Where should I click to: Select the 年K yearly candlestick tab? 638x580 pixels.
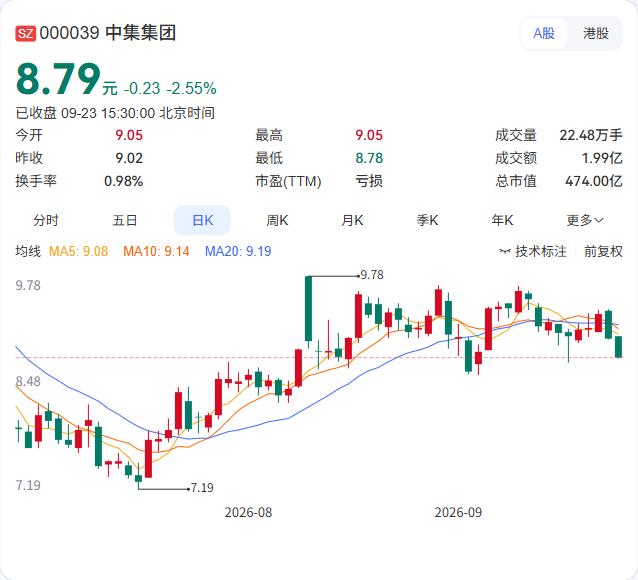pos(502,221)
